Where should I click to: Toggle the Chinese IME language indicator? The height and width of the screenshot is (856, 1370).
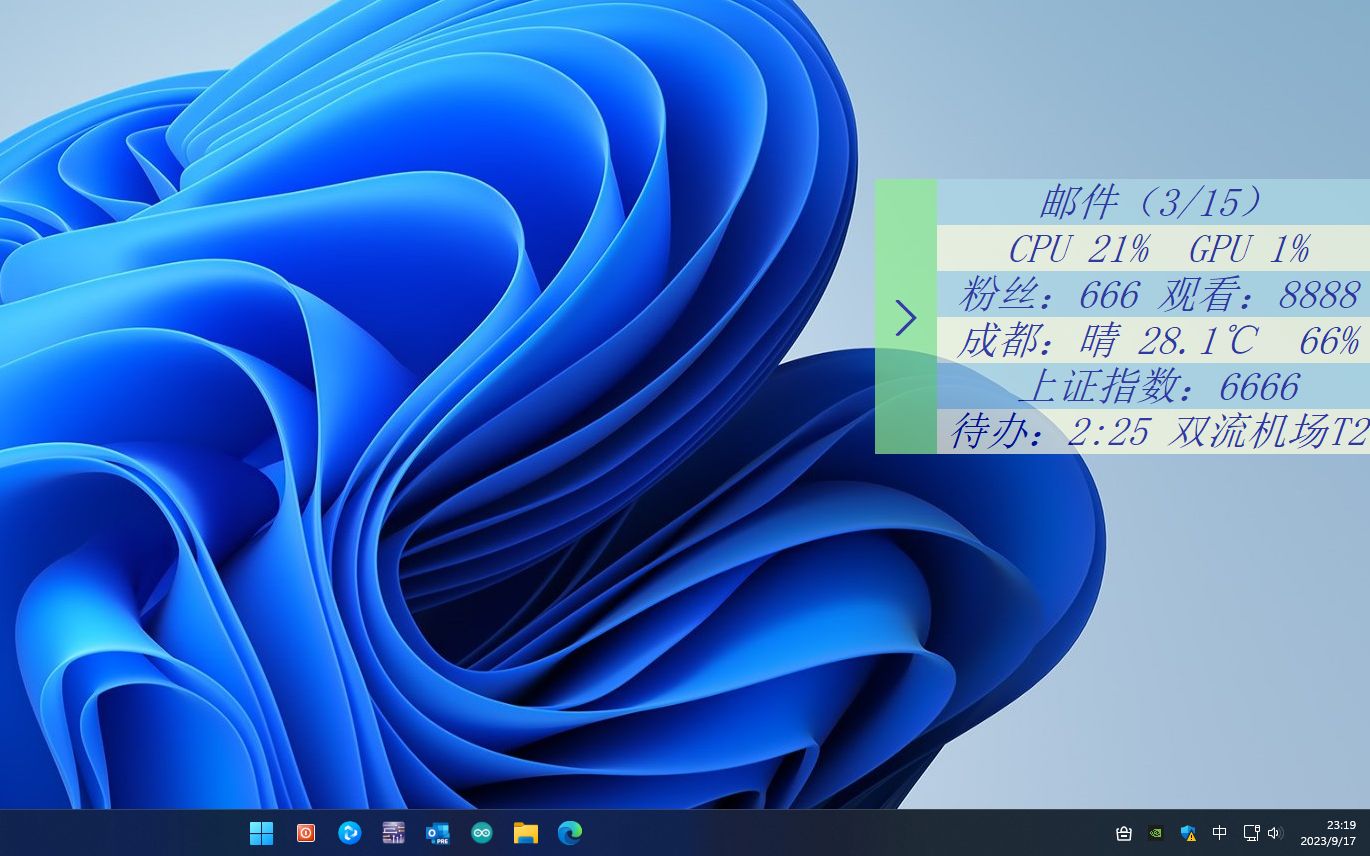1219,832
